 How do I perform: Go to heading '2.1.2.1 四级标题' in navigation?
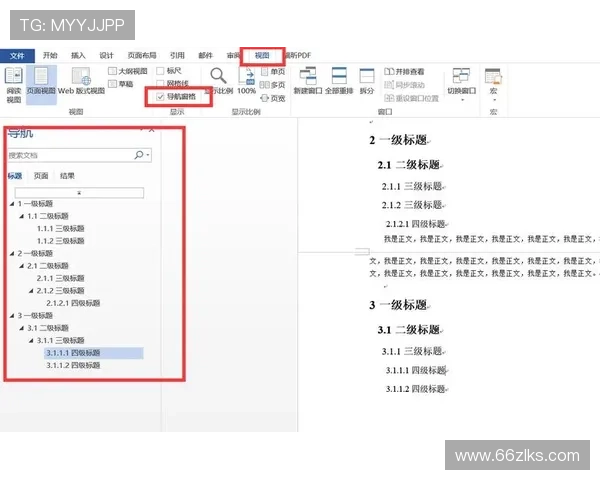click(x=73, y=303)
